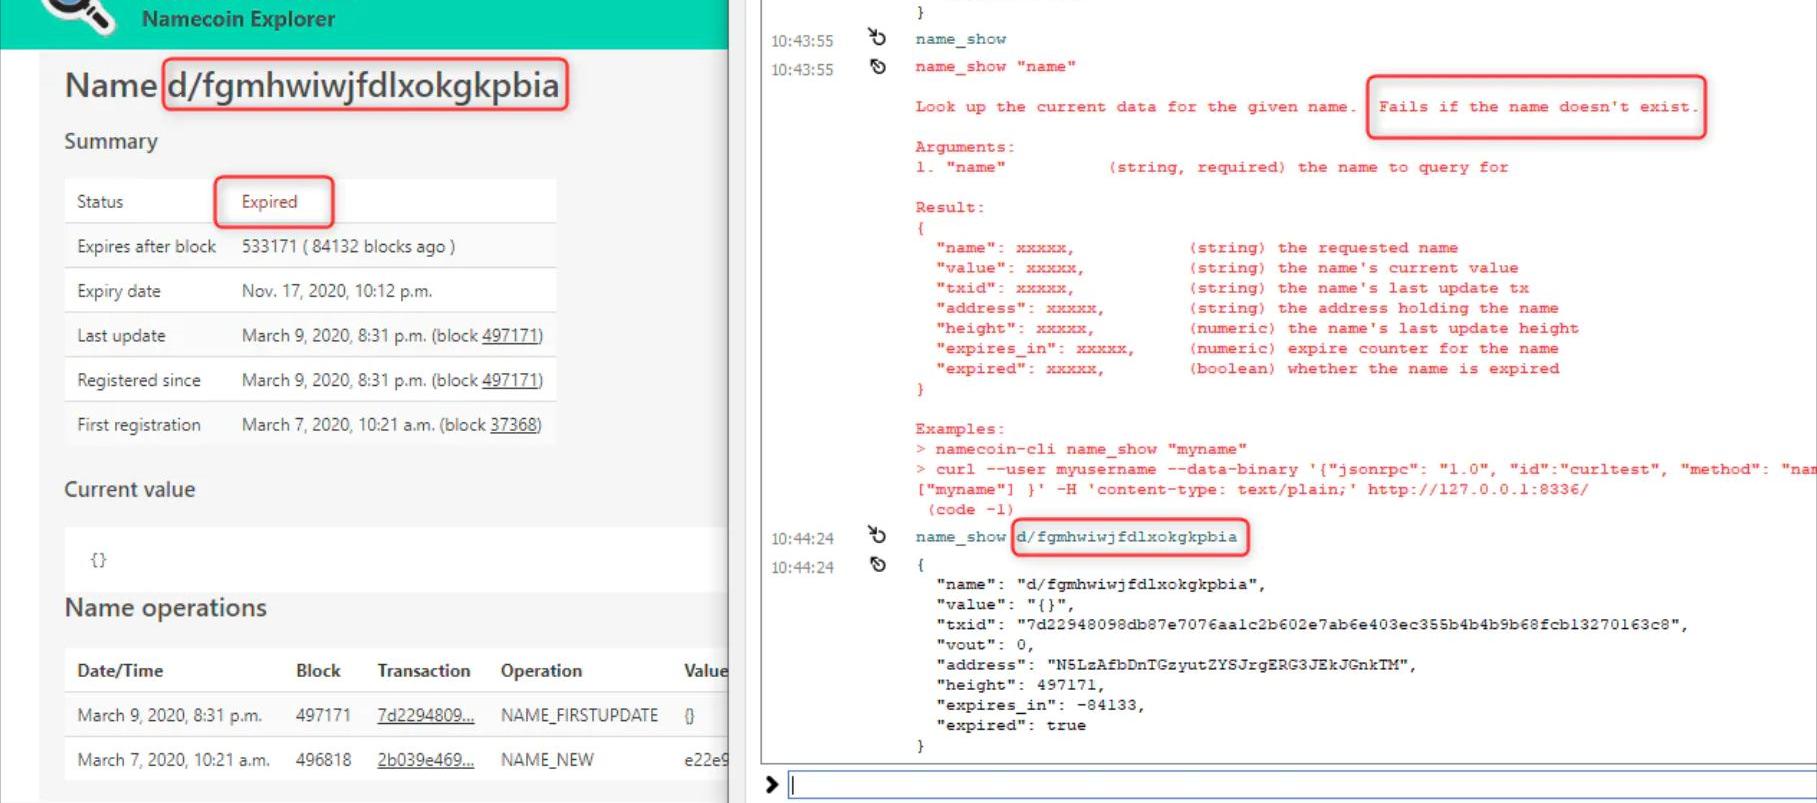Click the request icon beside first name_show command
The width and height of the screenshot is (1817, 803).
(x=877, y=38)
